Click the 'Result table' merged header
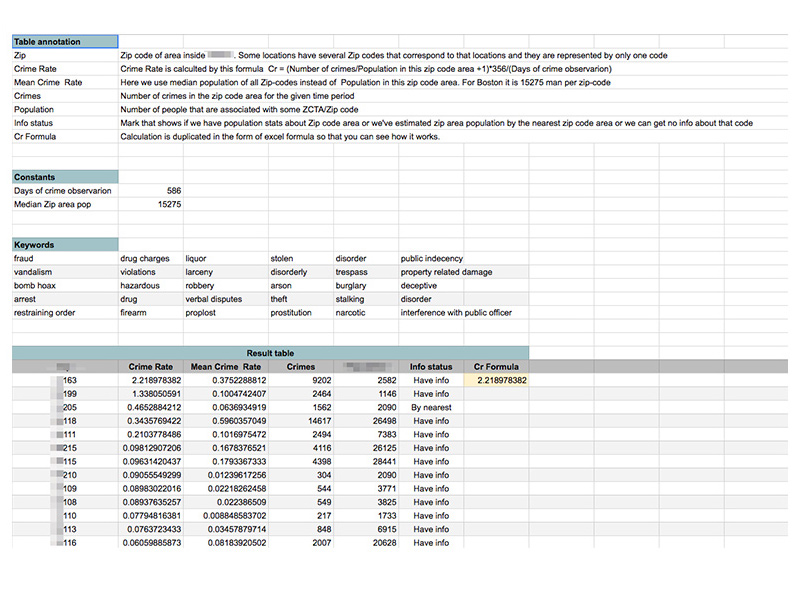Screen dimensions: 800x592 coord(270,353)
